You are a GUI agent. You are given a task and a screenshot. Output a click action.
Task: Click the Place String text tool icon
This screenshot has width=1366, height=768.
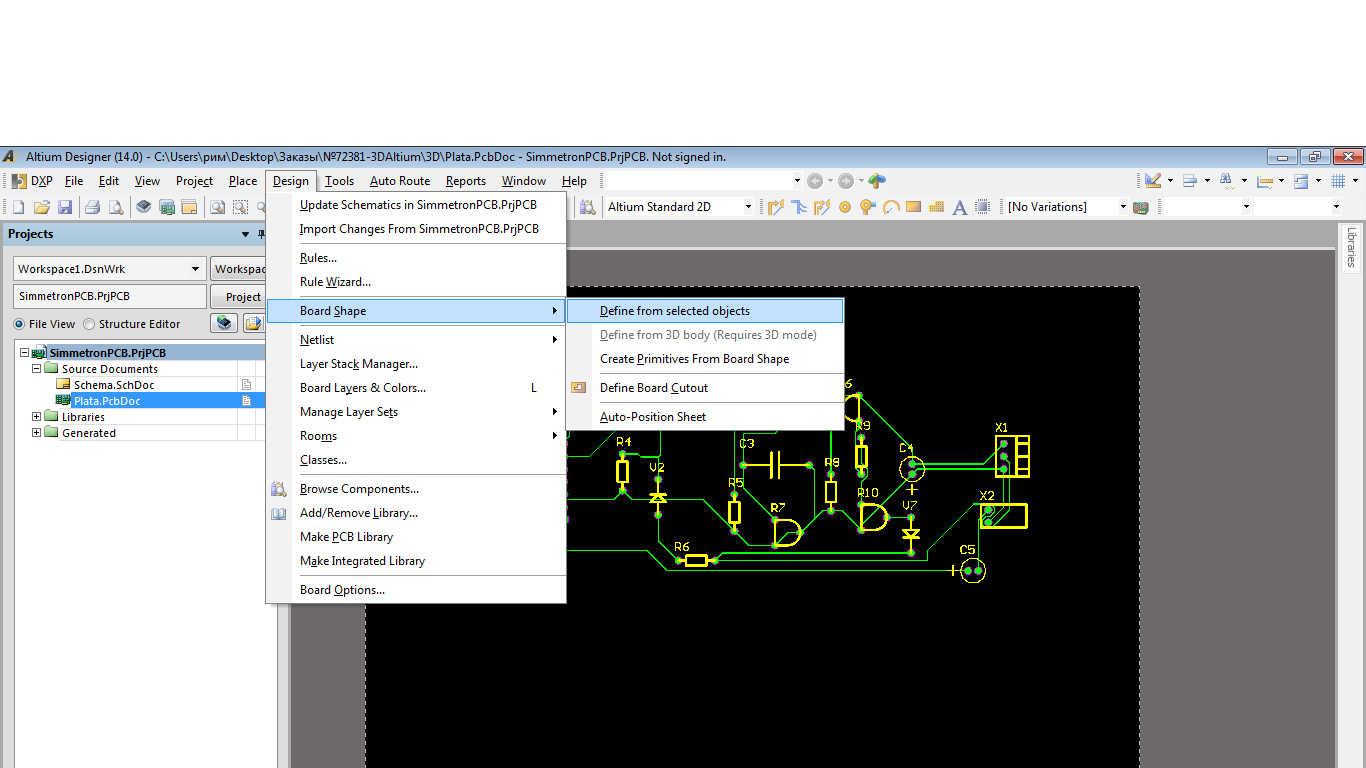pos(959,207)
